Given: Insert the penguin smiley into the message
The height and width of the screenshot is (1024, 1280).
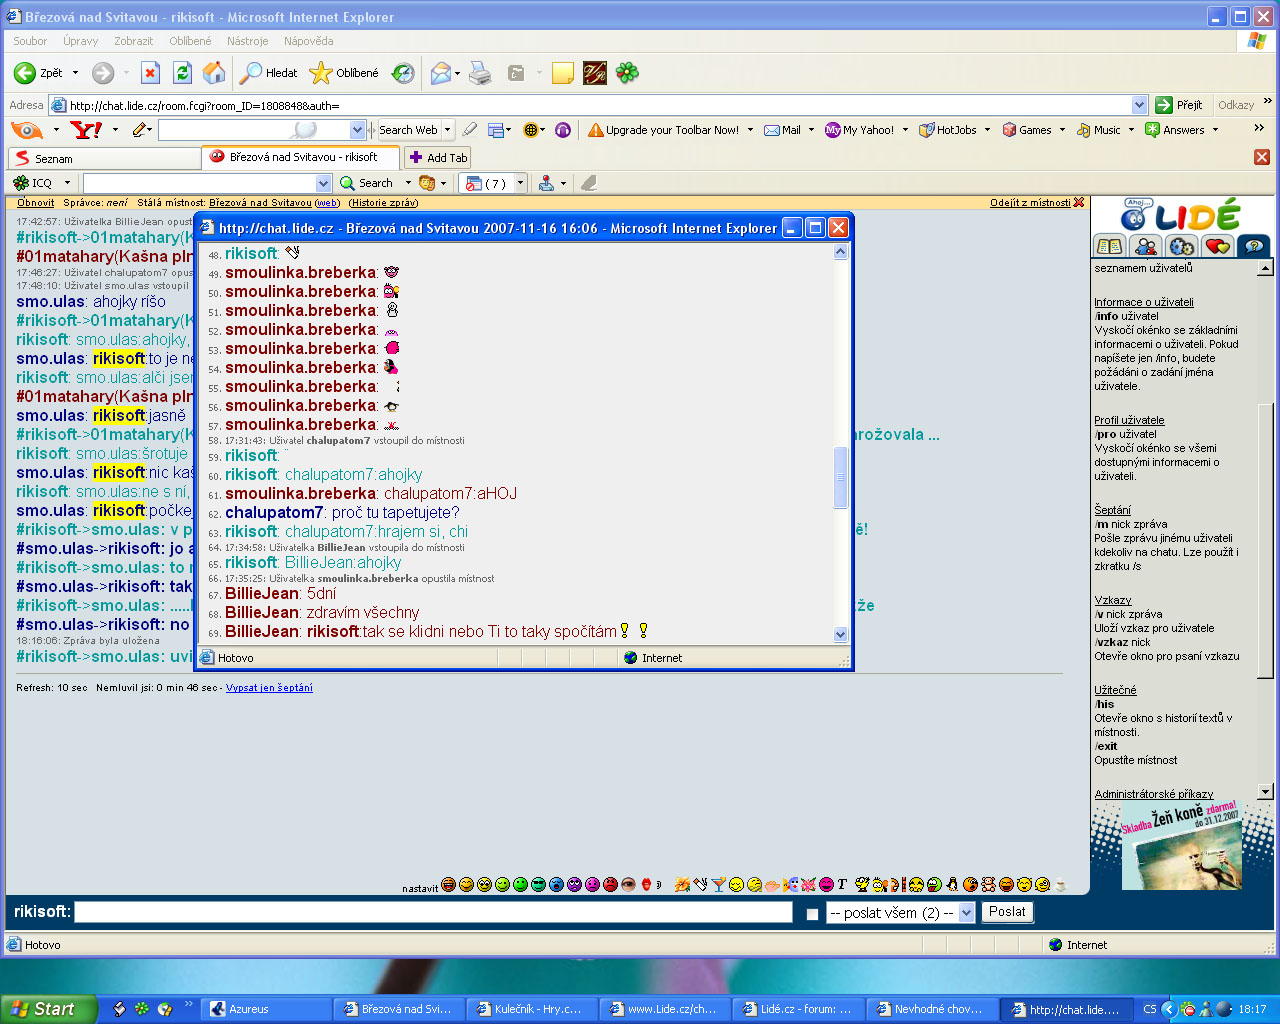Looking at the screenshot, I should click(952, 884).
